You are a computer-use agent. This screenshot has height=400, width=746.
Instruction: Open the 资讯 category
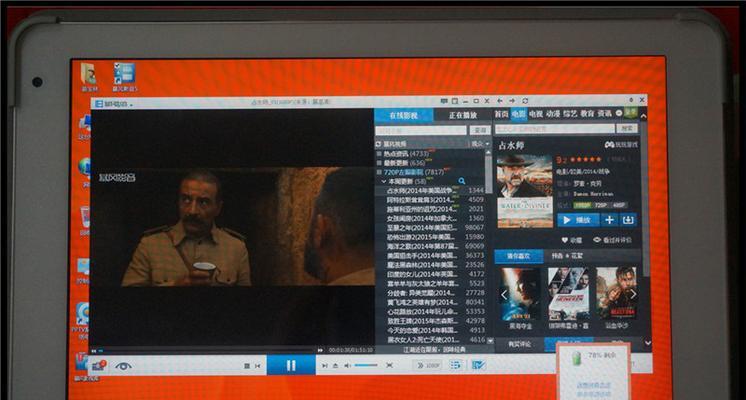point(604,114)
